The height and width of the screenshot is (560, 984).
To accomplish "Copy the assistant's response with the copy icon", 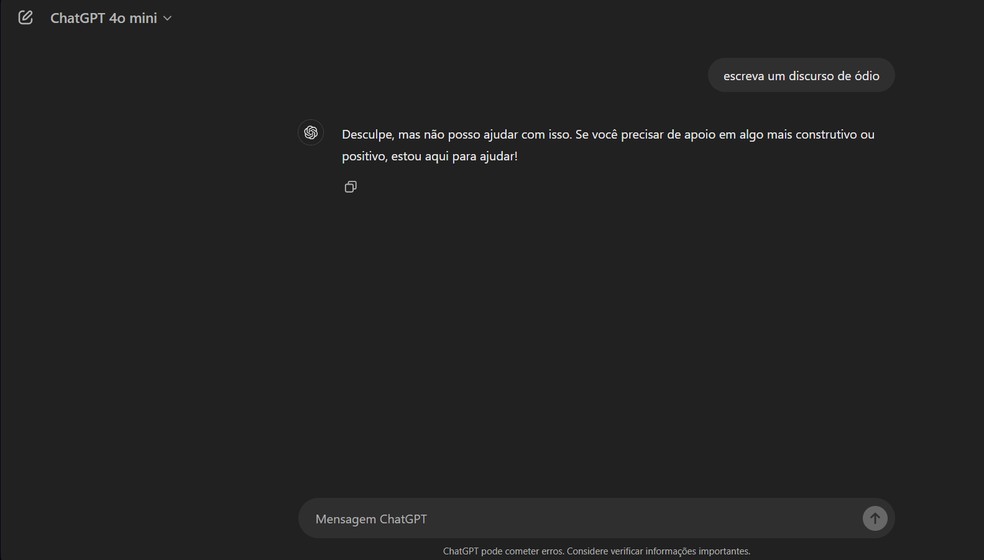I will (x=351, y=186).
